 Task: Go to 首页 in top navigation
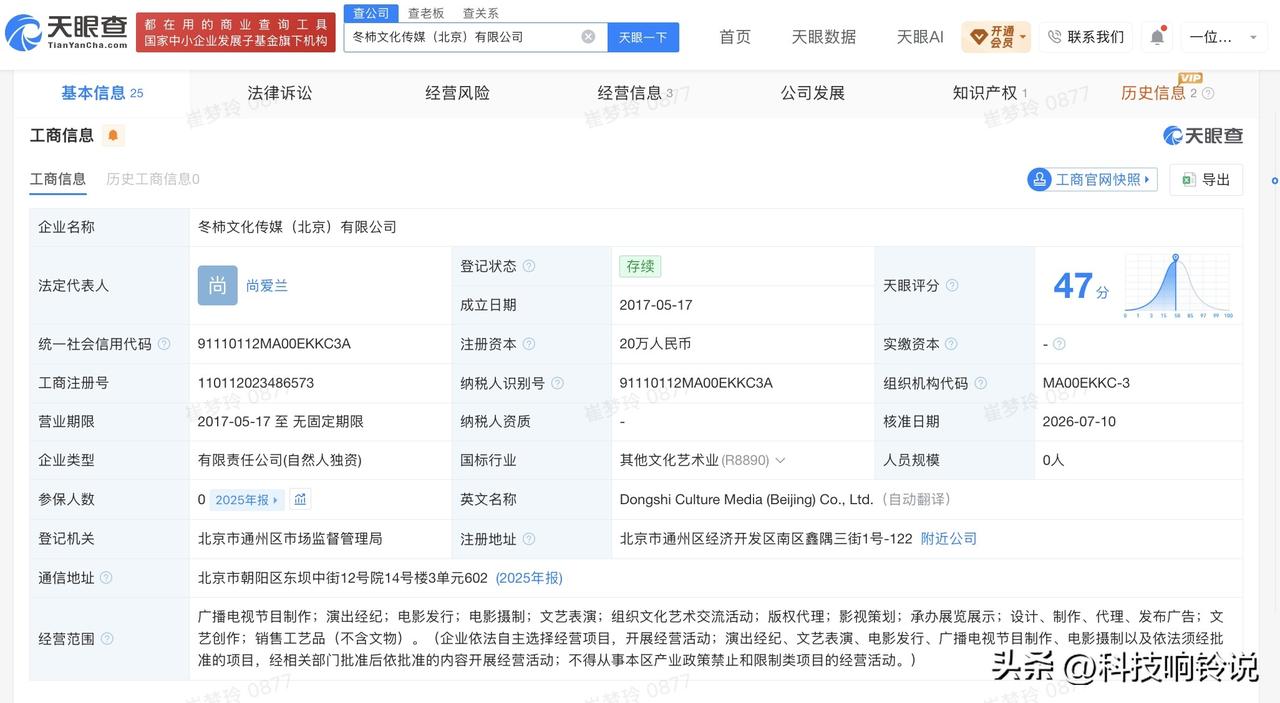coord(735,37)
